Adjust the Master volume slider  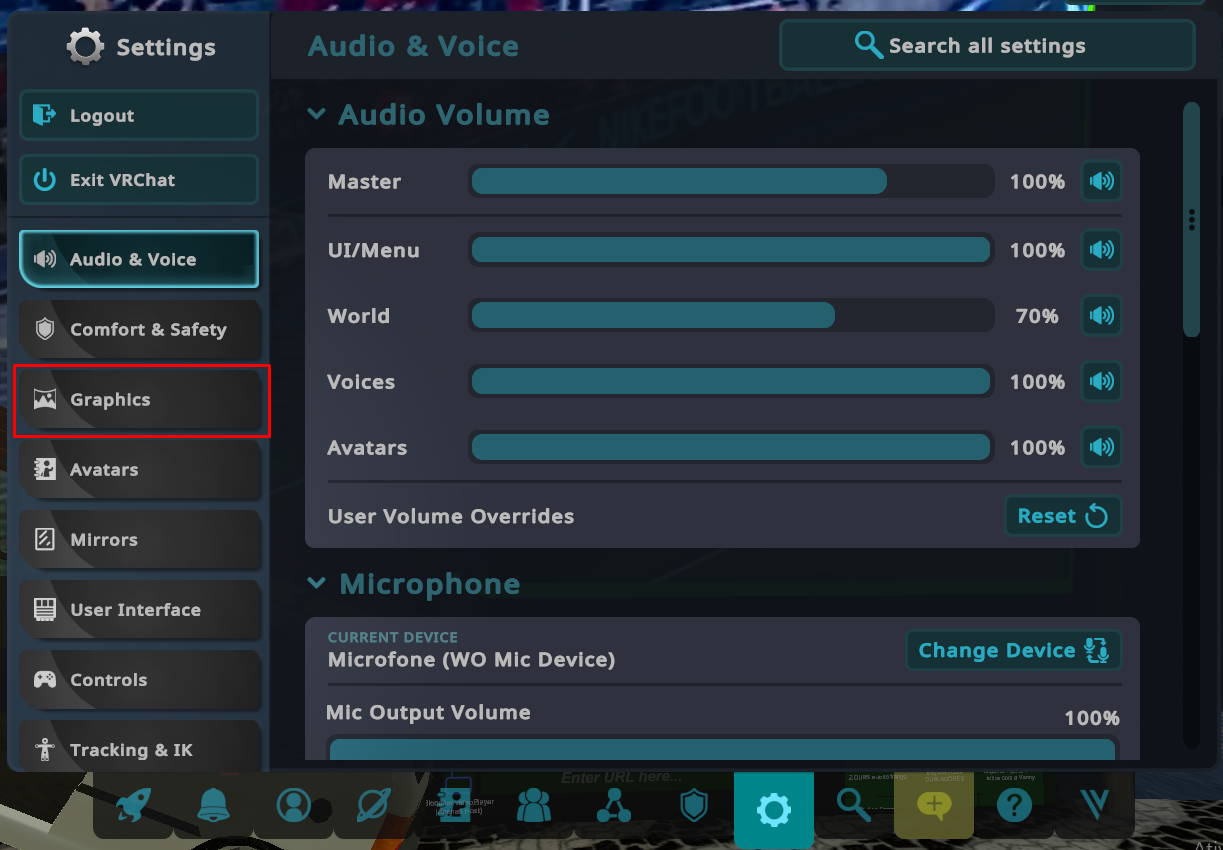(x=731, y=182)
